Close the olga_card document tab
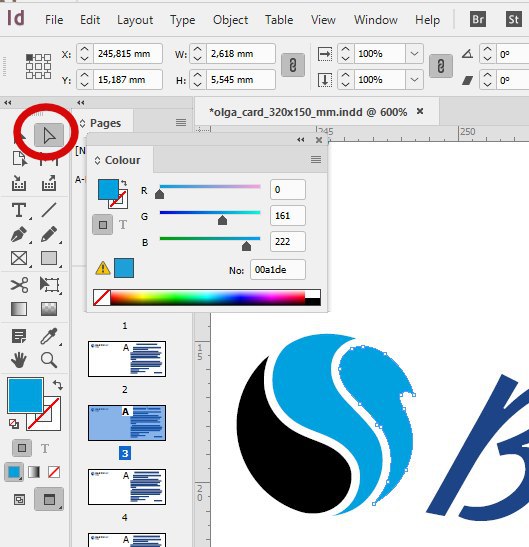 pos(420,111)
